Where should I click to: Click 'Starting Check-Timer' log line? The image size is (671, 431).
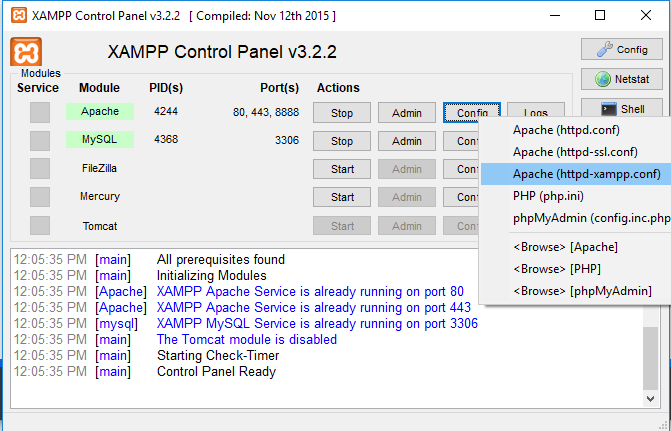coord(218,355)
